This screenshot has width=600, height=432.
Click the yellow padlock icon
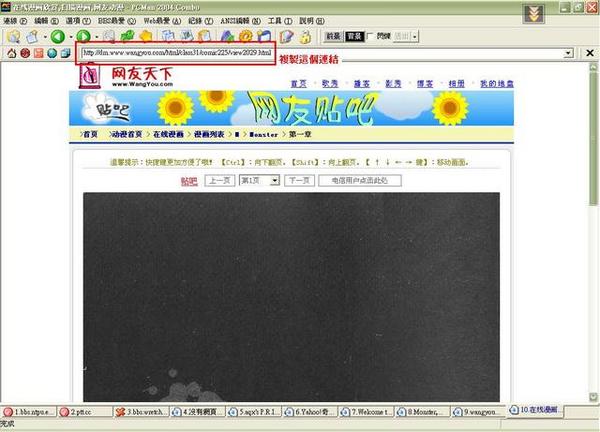305,37
